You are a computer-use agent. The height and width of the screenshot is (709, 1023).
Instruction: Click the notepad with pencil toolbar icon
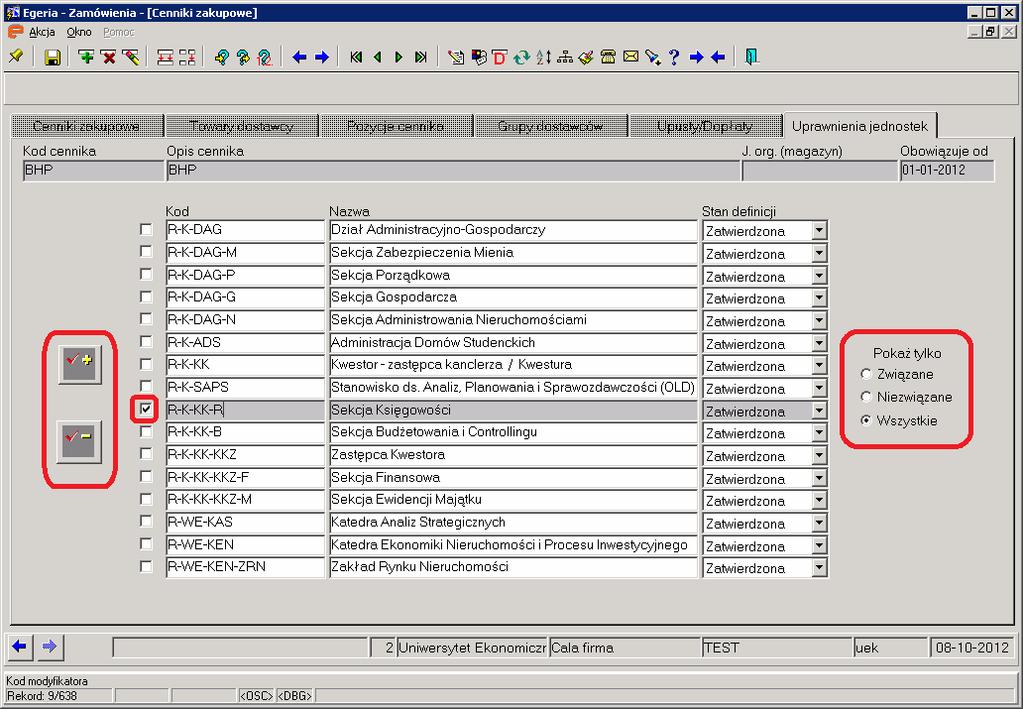[456, 57]
